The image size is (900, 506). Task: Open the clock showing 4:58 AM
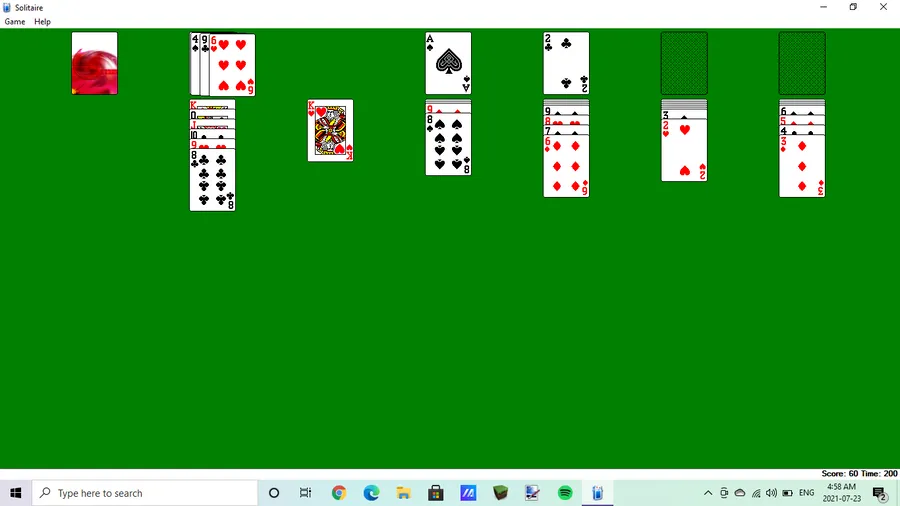coord(842,493)
